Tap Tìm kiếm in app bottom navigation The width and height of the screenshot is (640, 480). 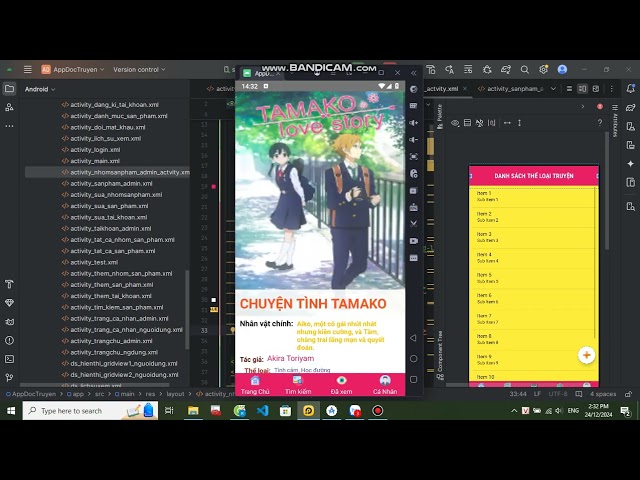click(298, 385)
